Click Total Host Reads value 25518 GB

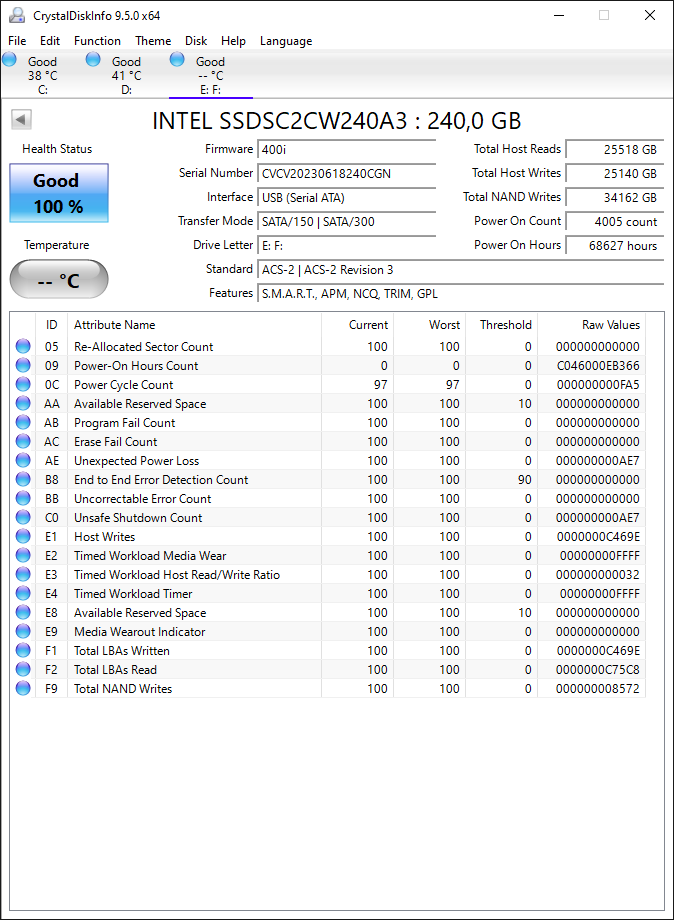pos(615,150)
